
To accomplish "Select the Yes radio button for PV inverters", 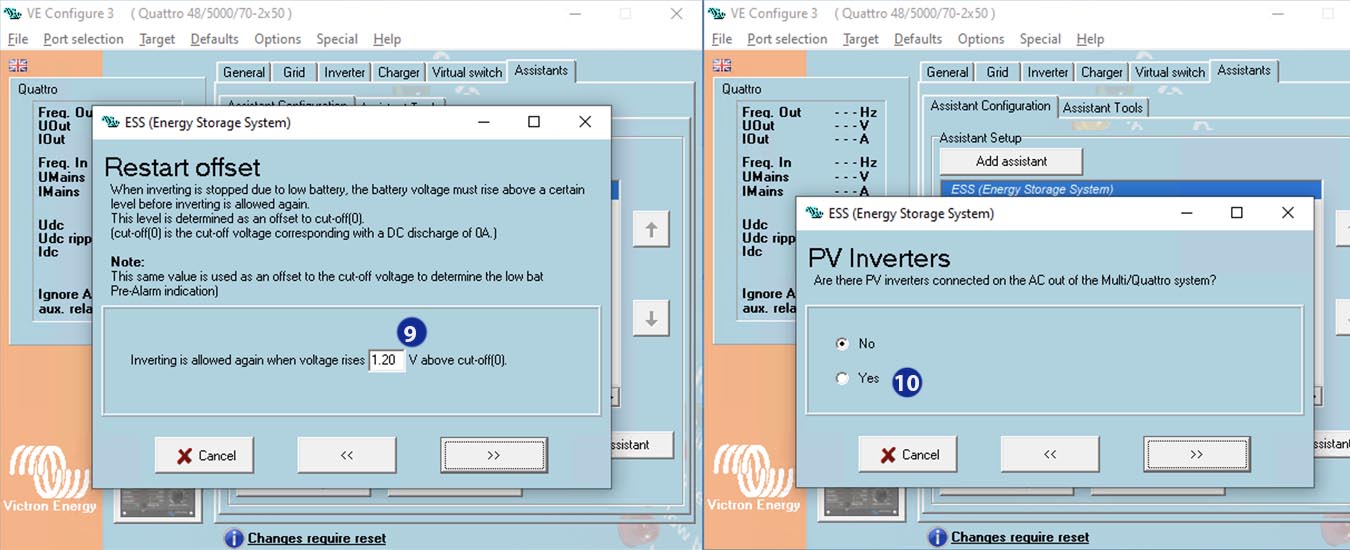I will point(842,378).
